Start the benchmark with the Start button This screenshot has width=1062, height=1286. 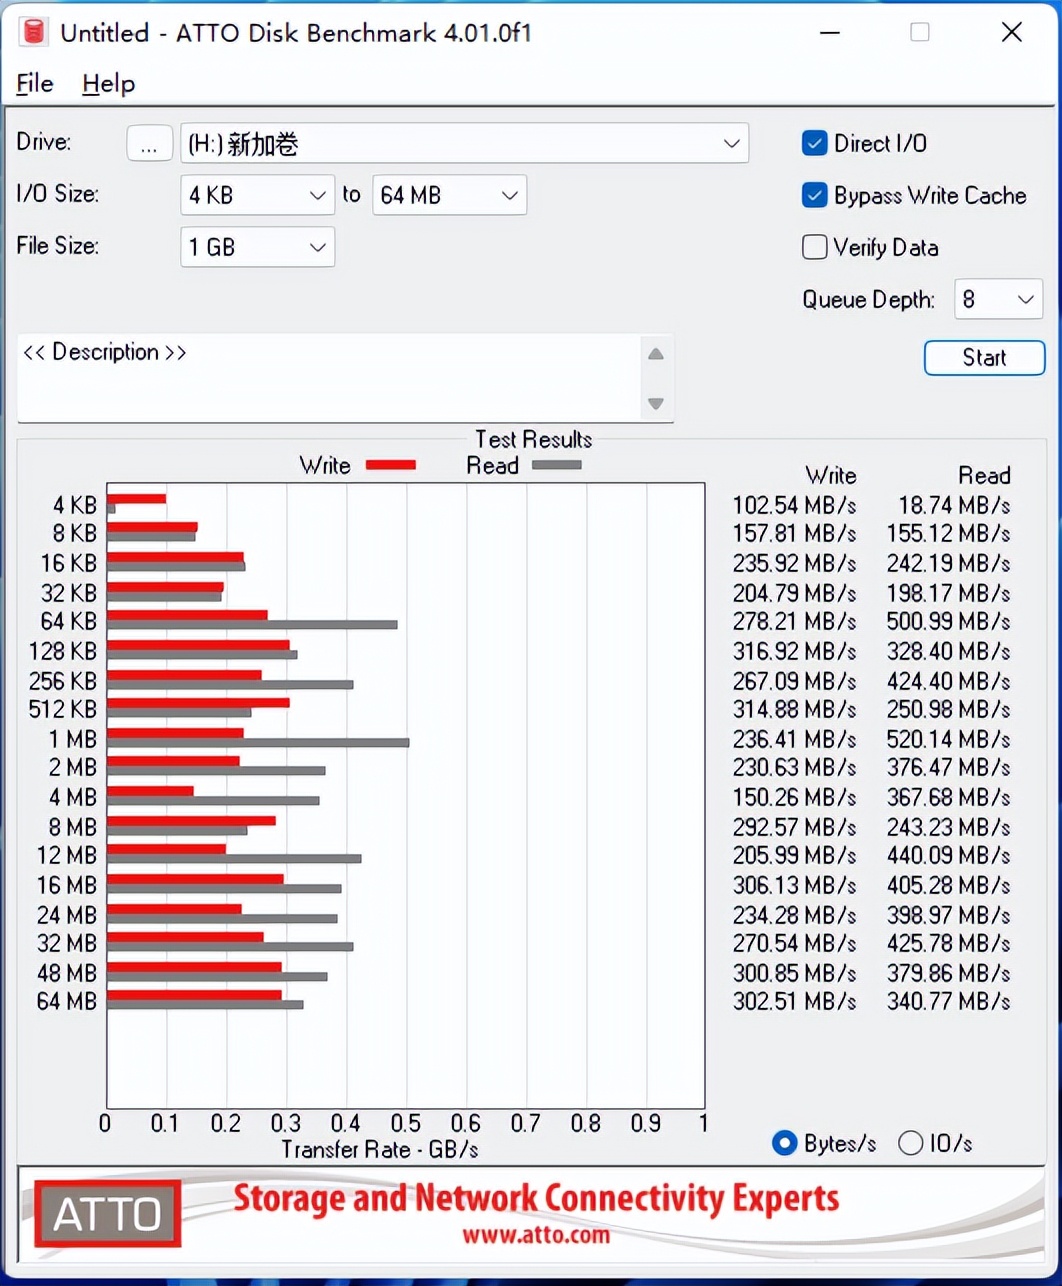[x=984, y=358]
